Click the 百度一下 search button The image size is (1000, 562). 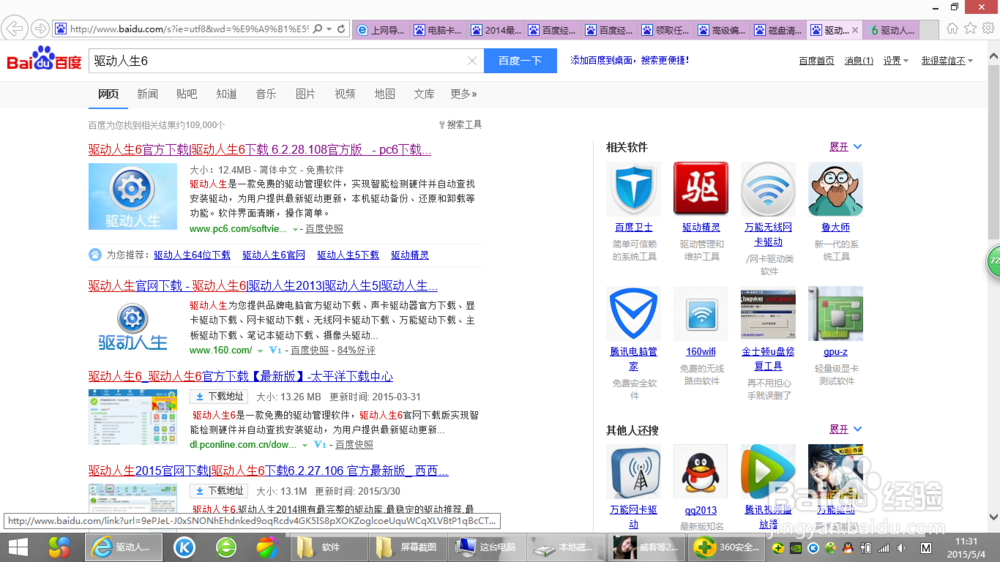point(520,61)
